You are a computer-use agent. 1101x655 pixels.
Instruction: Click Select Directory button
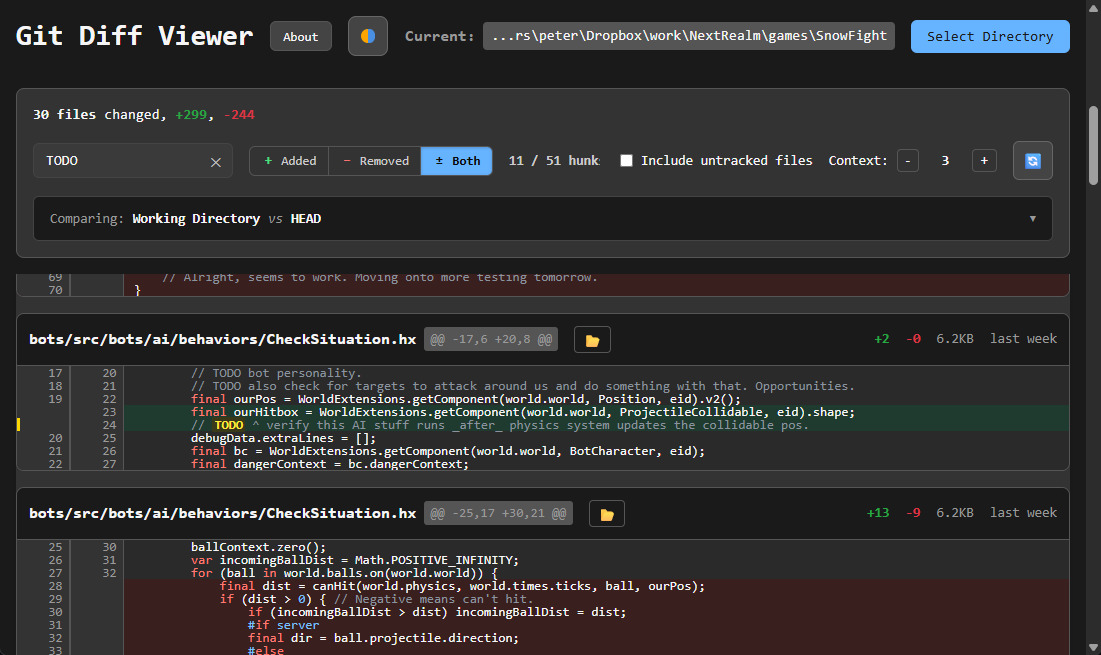point(990,37)
